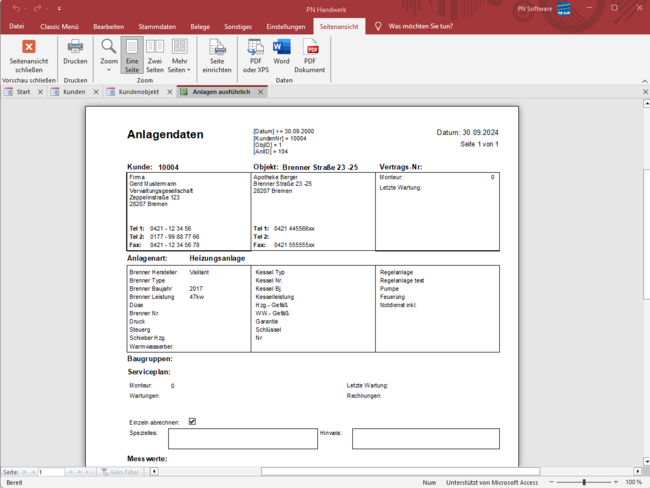Go to previous page navigation button
The image size is (650, 488).
click(33, 472)
